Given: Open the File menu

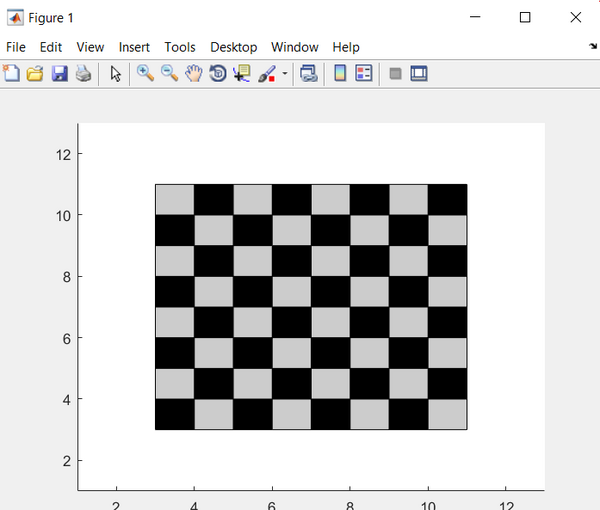Looking at the screenshot, I should [x=16, y=47].
